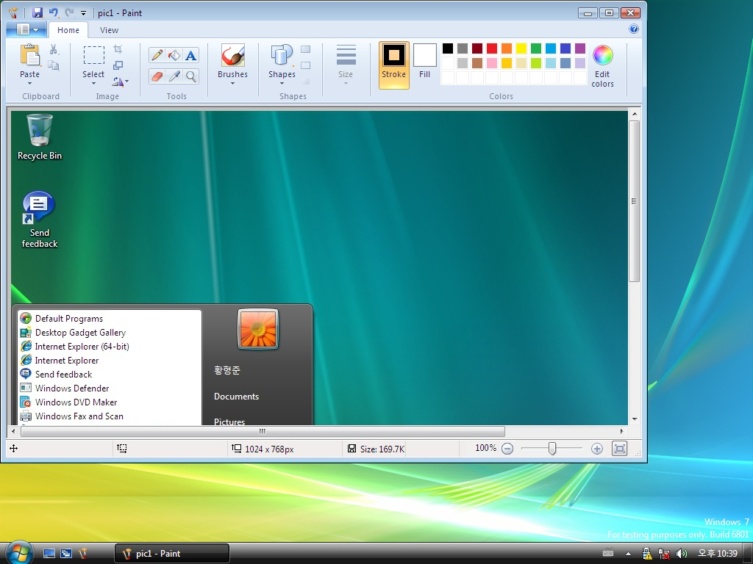Click the Copy icon below the scissors
Image resolution: width=753 pixels, height=564 pixels.
point(54,65)
